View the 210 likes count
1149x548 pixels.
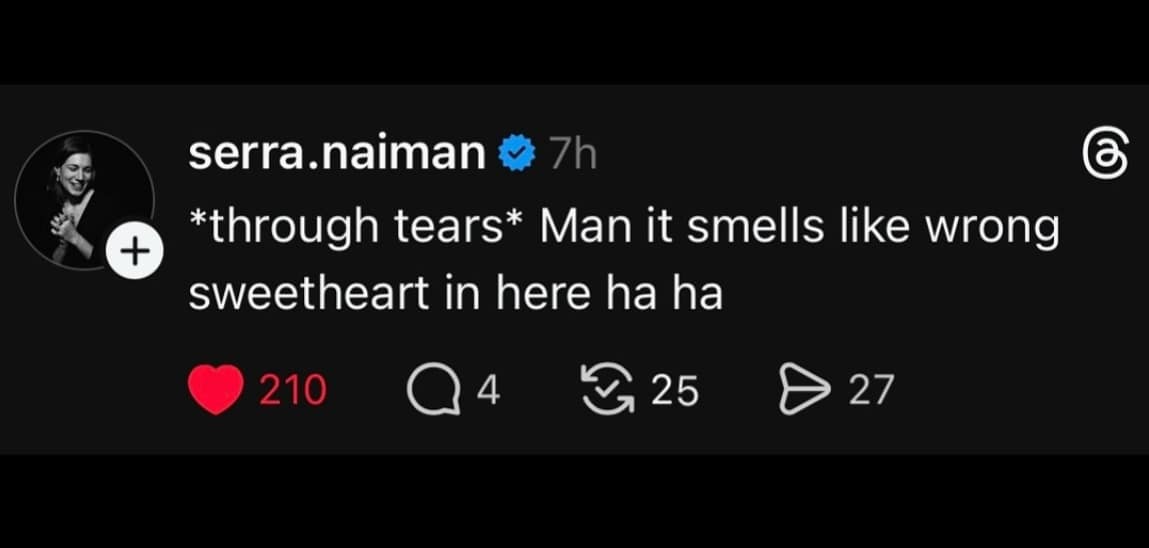click(293, 389)
